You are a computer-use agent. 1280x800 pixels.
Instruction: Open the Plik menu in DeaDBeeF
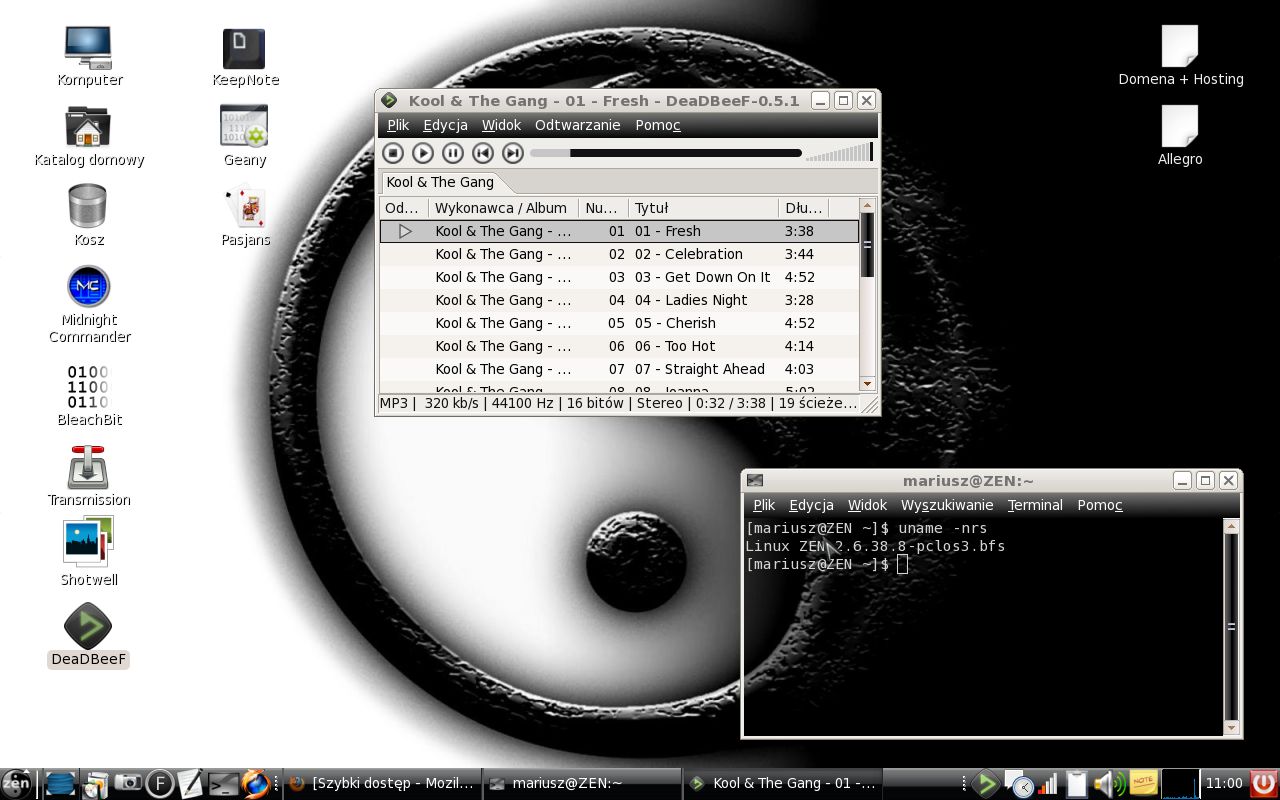[x=398, y=125]
